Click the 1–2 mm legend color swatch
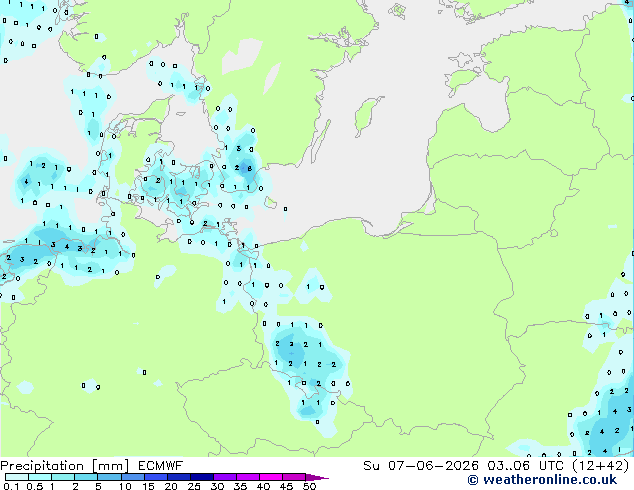This screenshot has width=634, height=490. click(63, 477)
